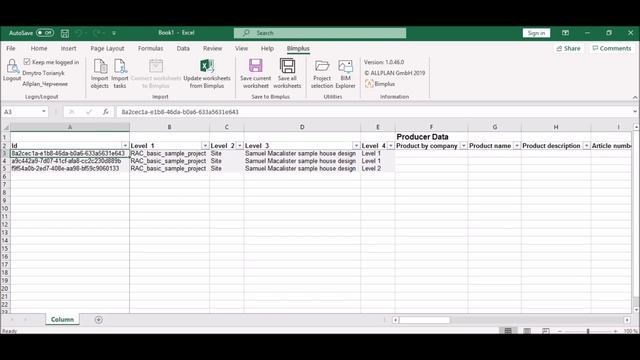Image resolution: width=640 pixels, height=360 pixels.
Task: Open Product by company filter dropdown
Action: click(463, 146)
